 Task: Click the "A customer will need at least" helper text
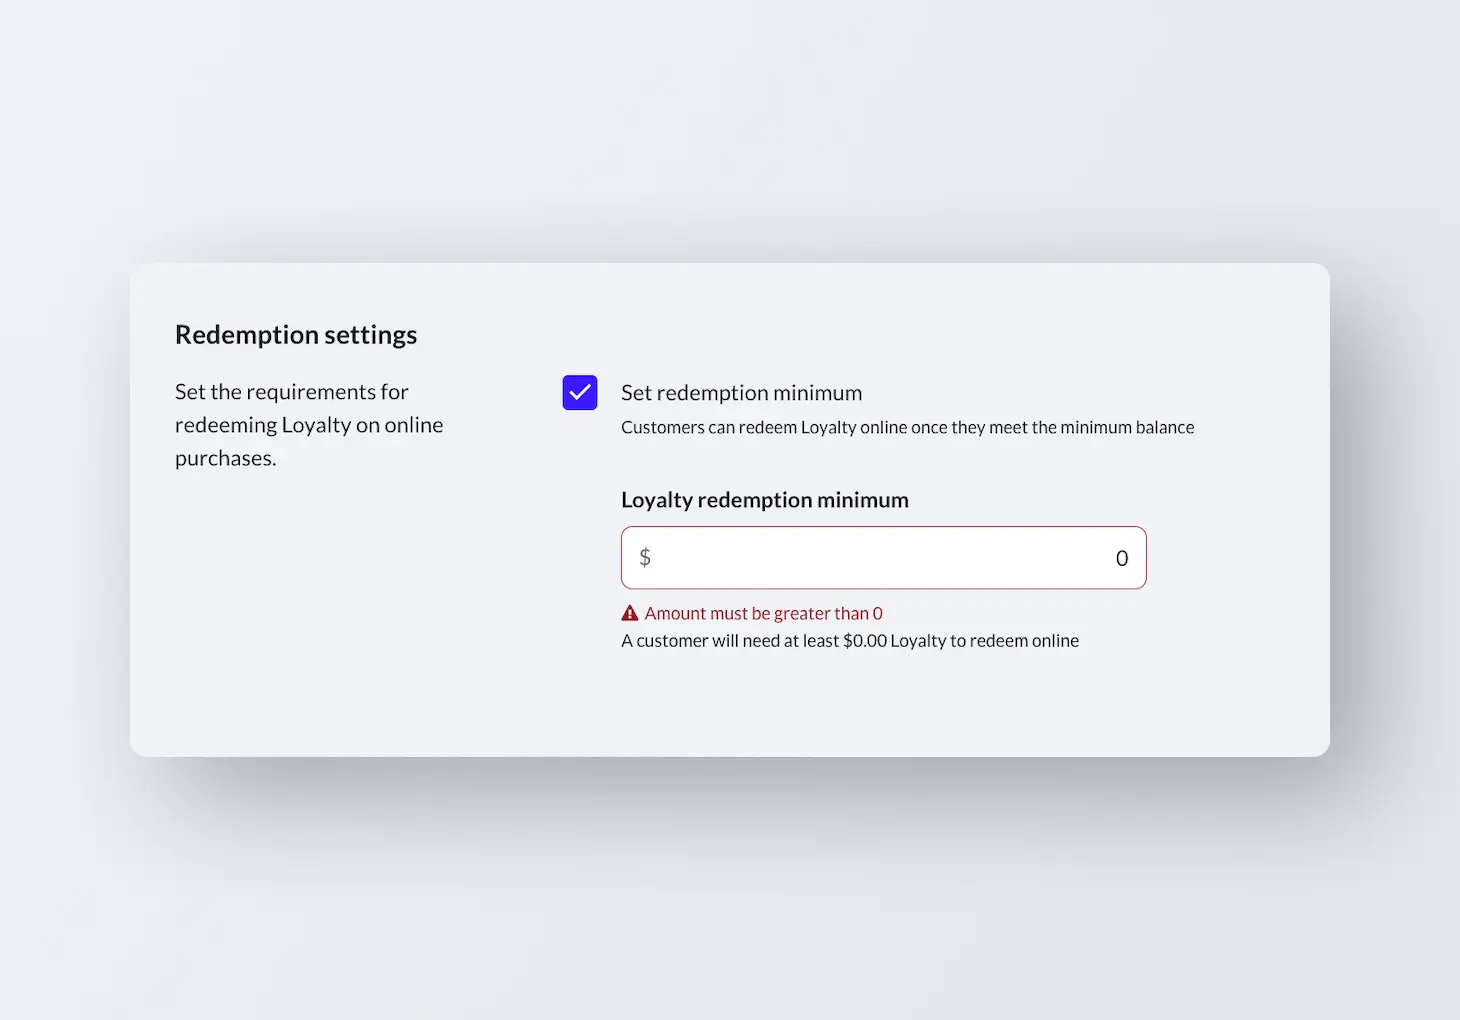[730, 641]
